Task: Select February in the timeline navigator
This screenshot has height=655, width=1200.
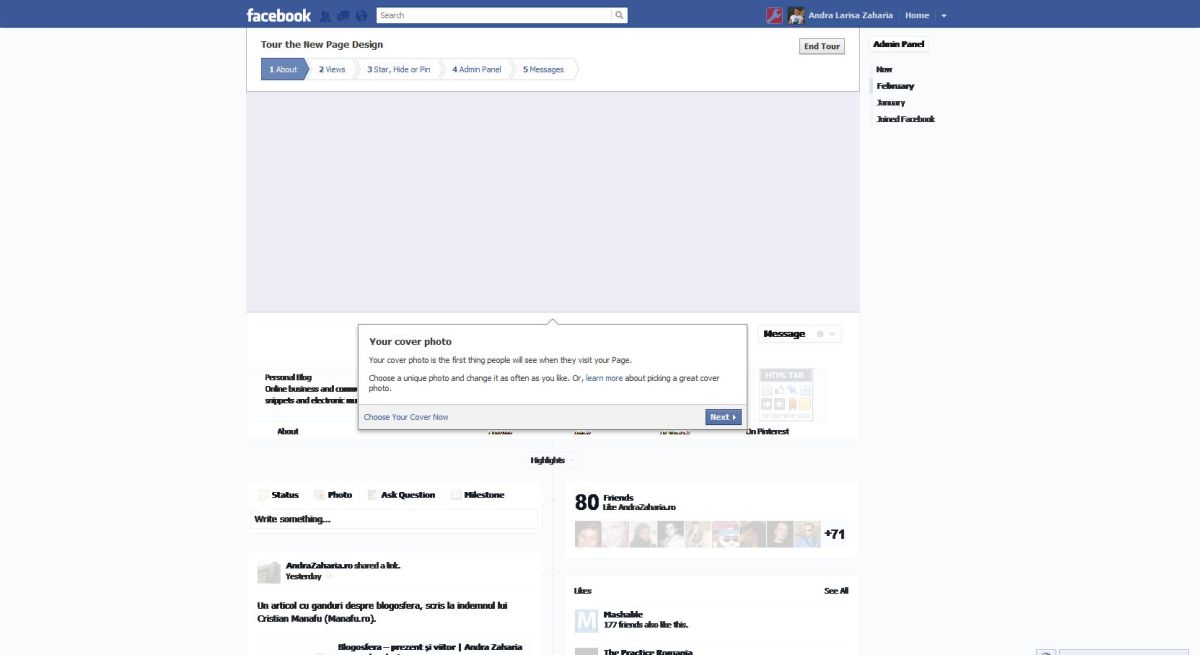Action: click(x=895, y=86)
